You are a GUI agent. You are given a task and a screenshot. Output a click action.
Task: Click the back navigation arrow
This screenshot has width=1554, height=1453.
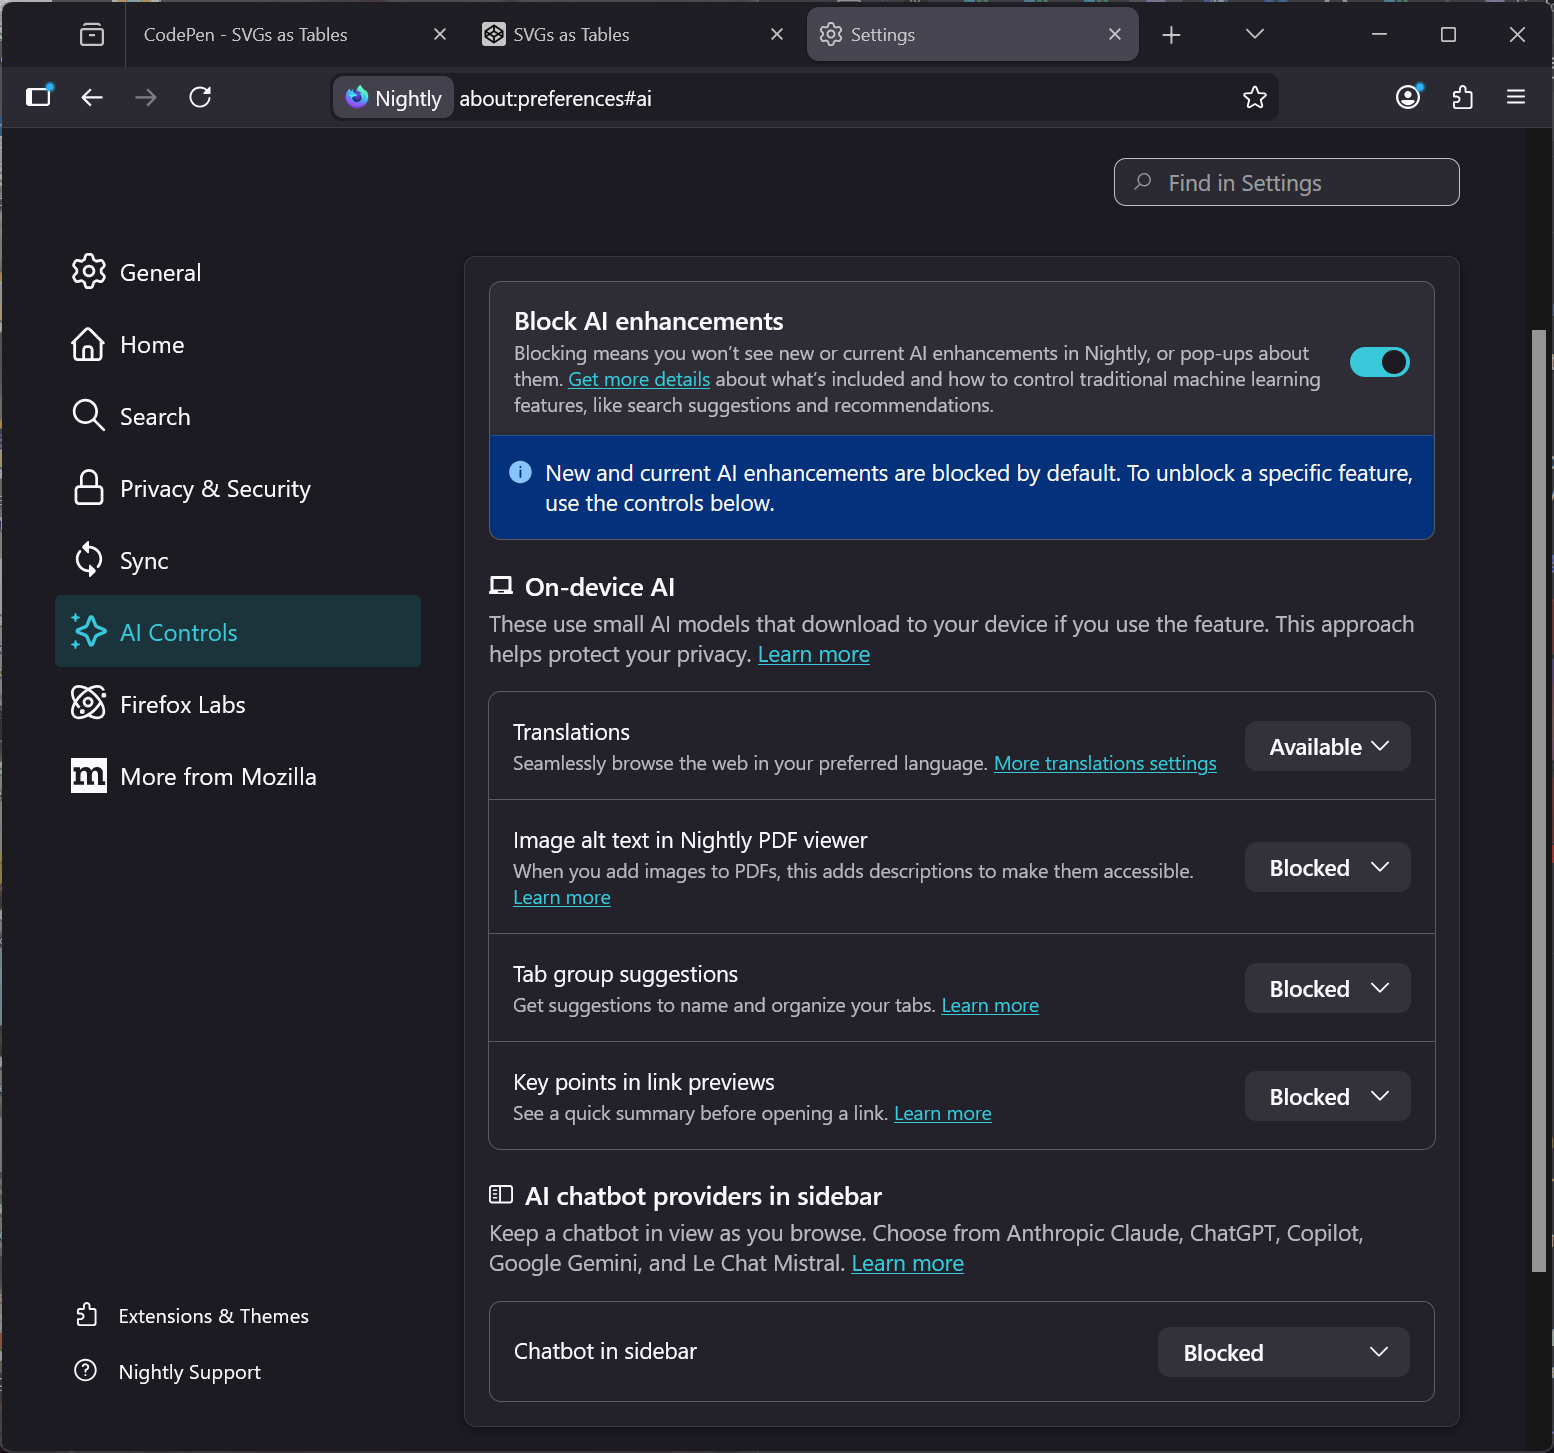pyautogui.click(x=92, y=97)
